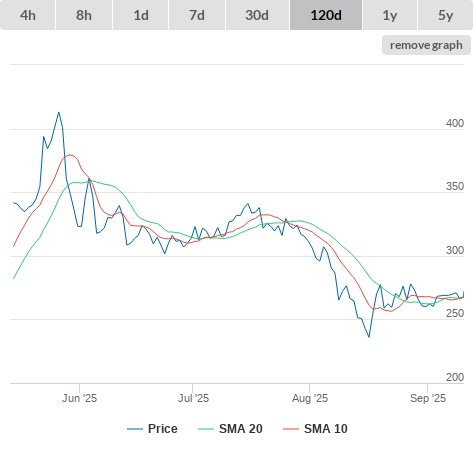Click the remove graph button
The image size is (474, 455).
tap(426, 45)
